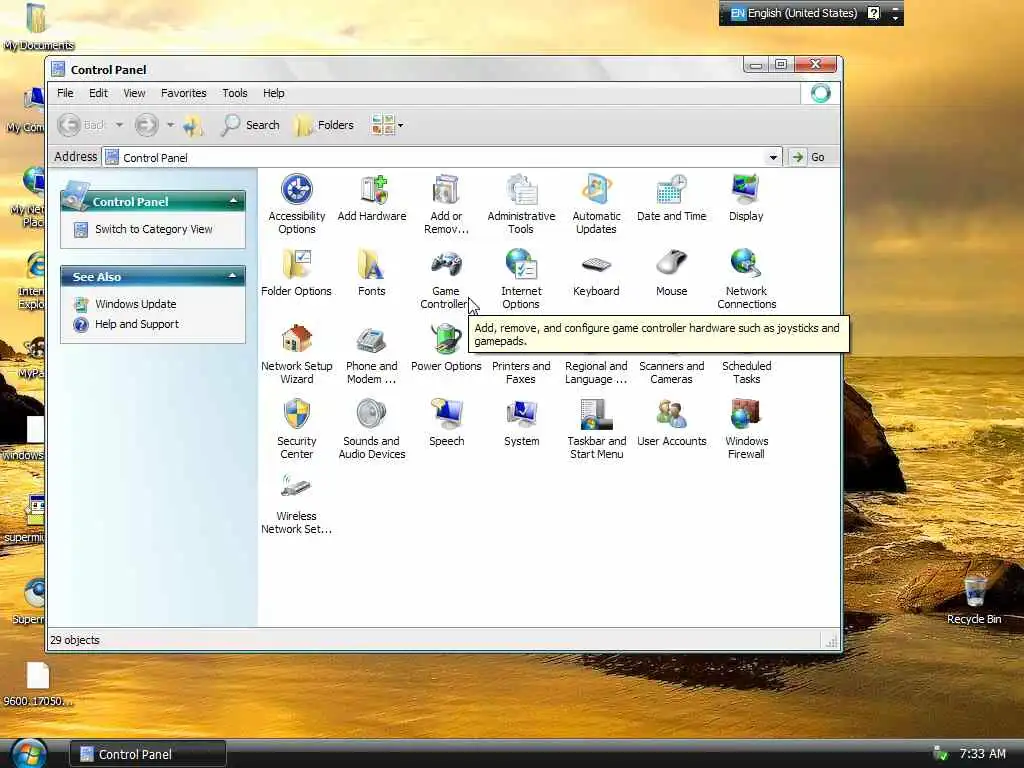This screenshot has width=1024, height=768.
Task: Open the Tools menu
Action: click(234, 93)
